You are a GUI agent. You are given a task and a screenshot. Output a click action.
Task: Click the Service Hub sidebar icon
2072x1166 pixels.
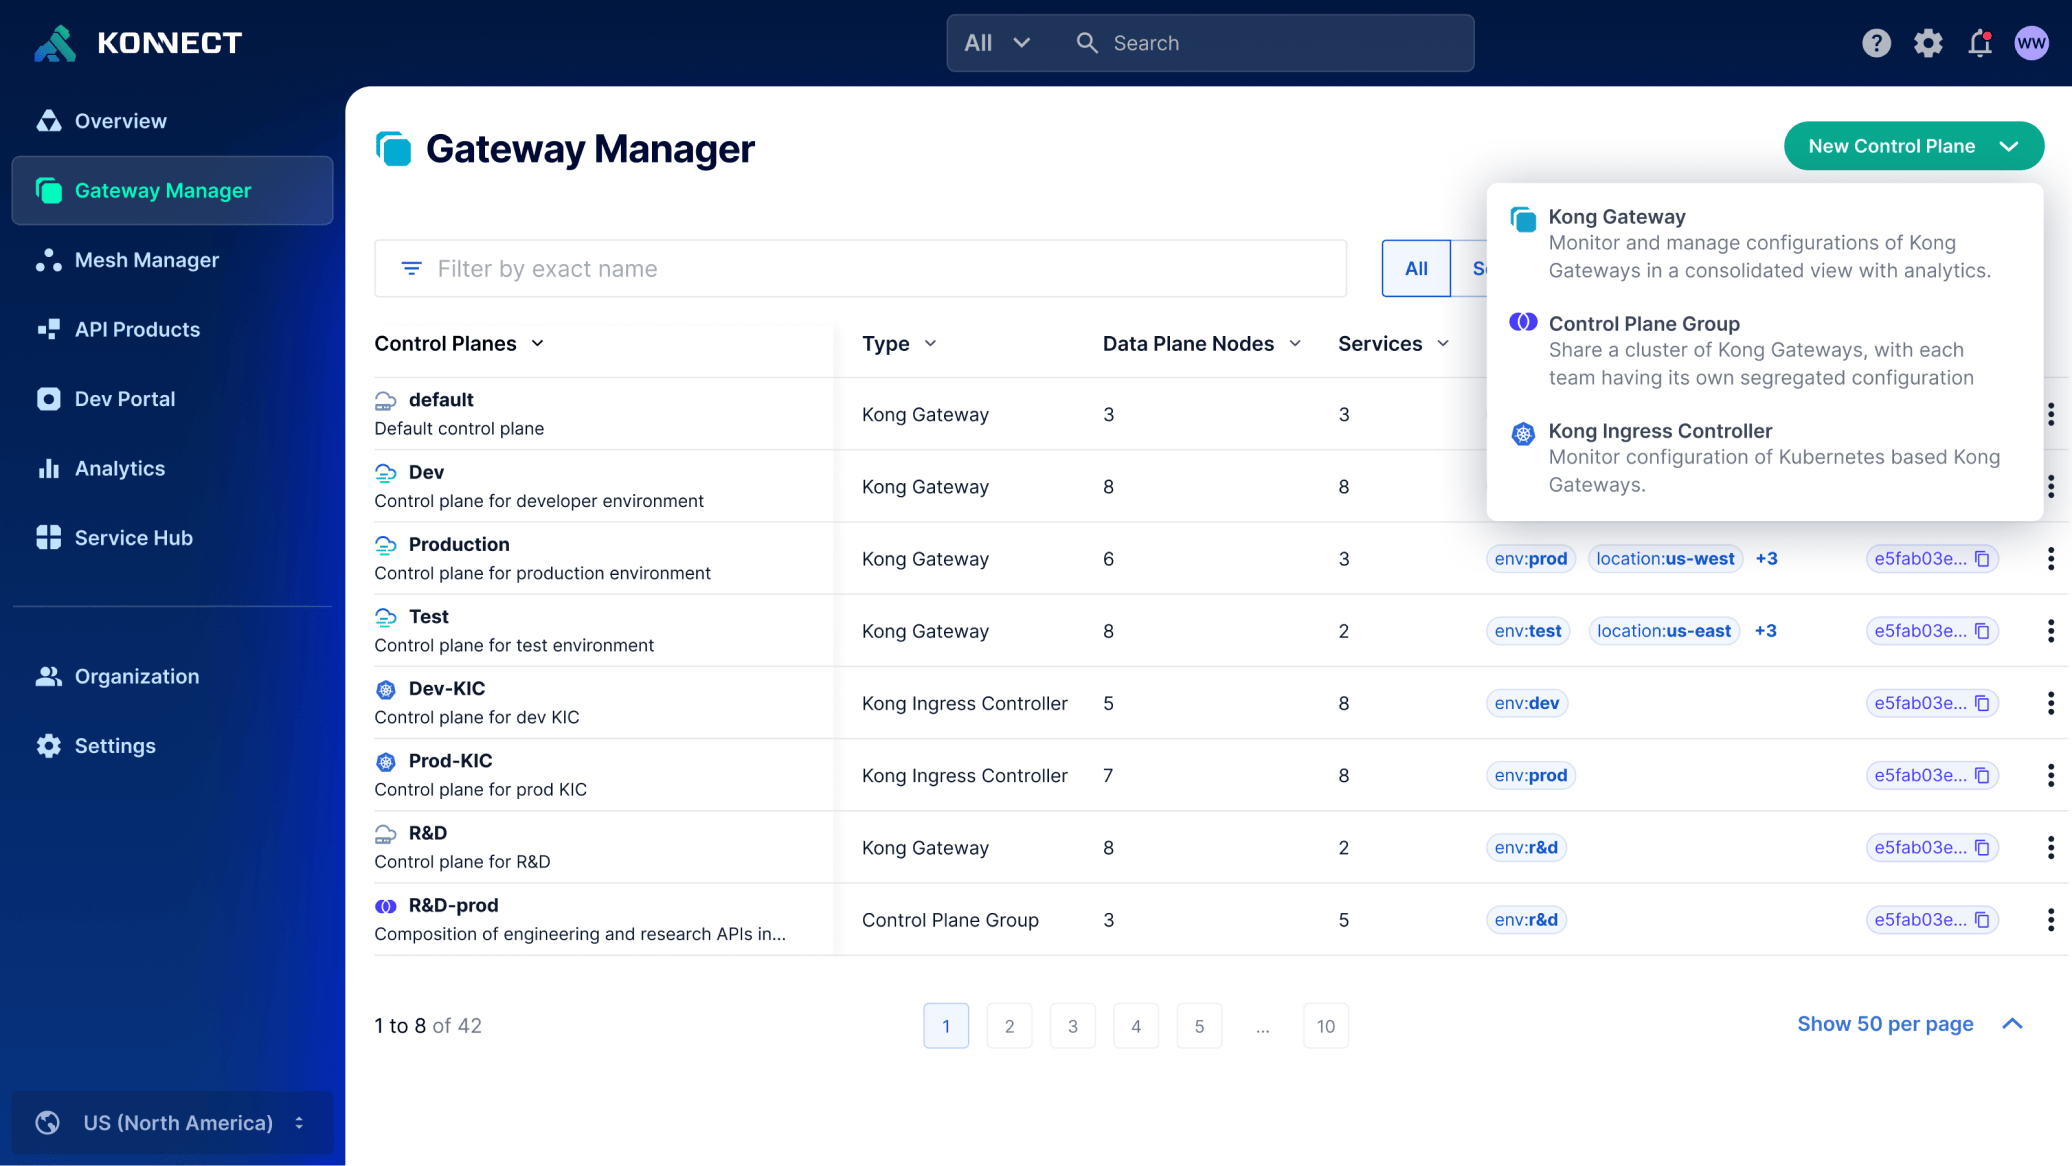coord(48,537)
